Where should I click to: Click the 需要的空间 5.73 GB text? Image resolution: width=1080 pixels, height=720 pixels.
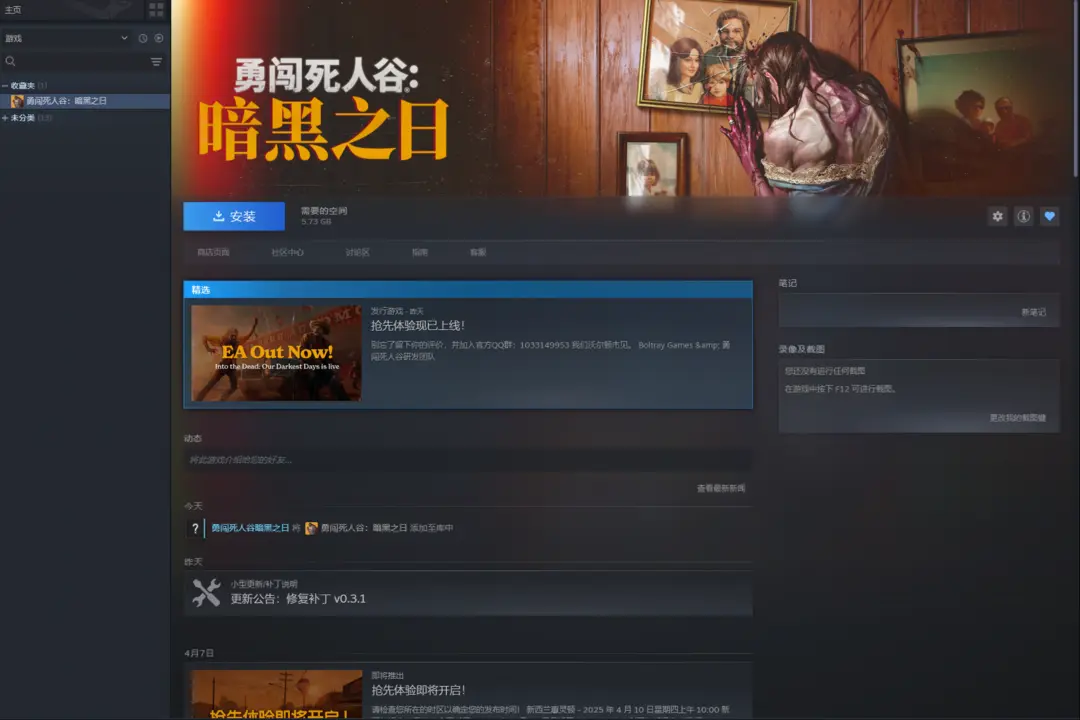(x=324, y=216)
